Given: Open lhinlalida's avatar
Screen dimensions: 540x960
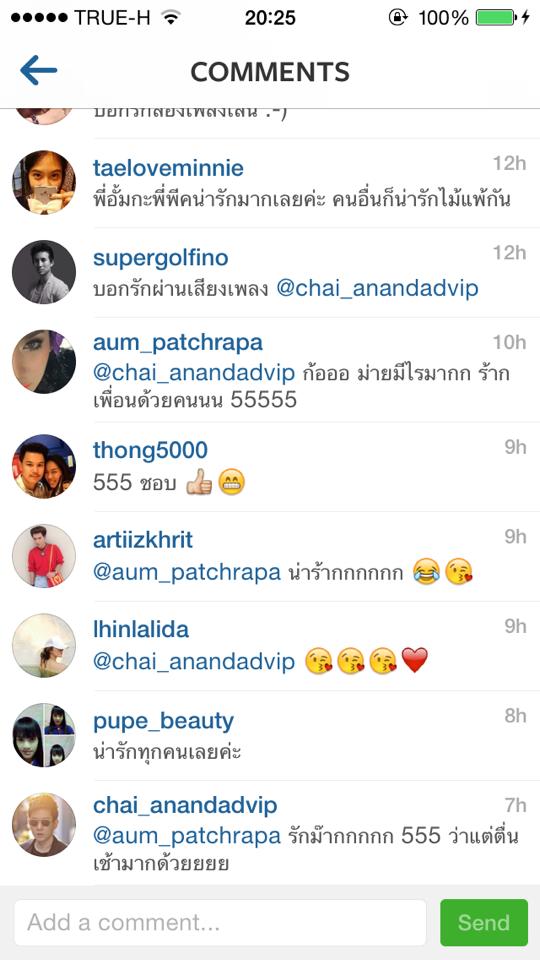Looking at the screenshot, I should [44, 645].
